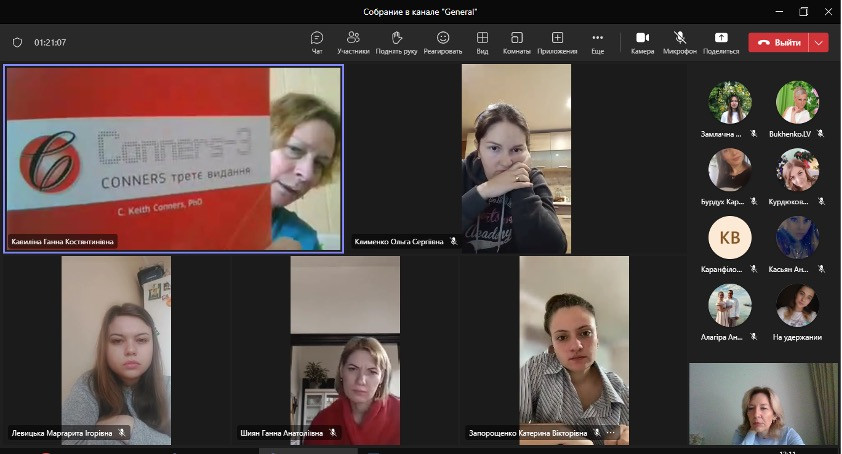The height and width of the screenshot is (454, 842).
Task: Click the KB initials avatar
Action: tap(730, 237)
